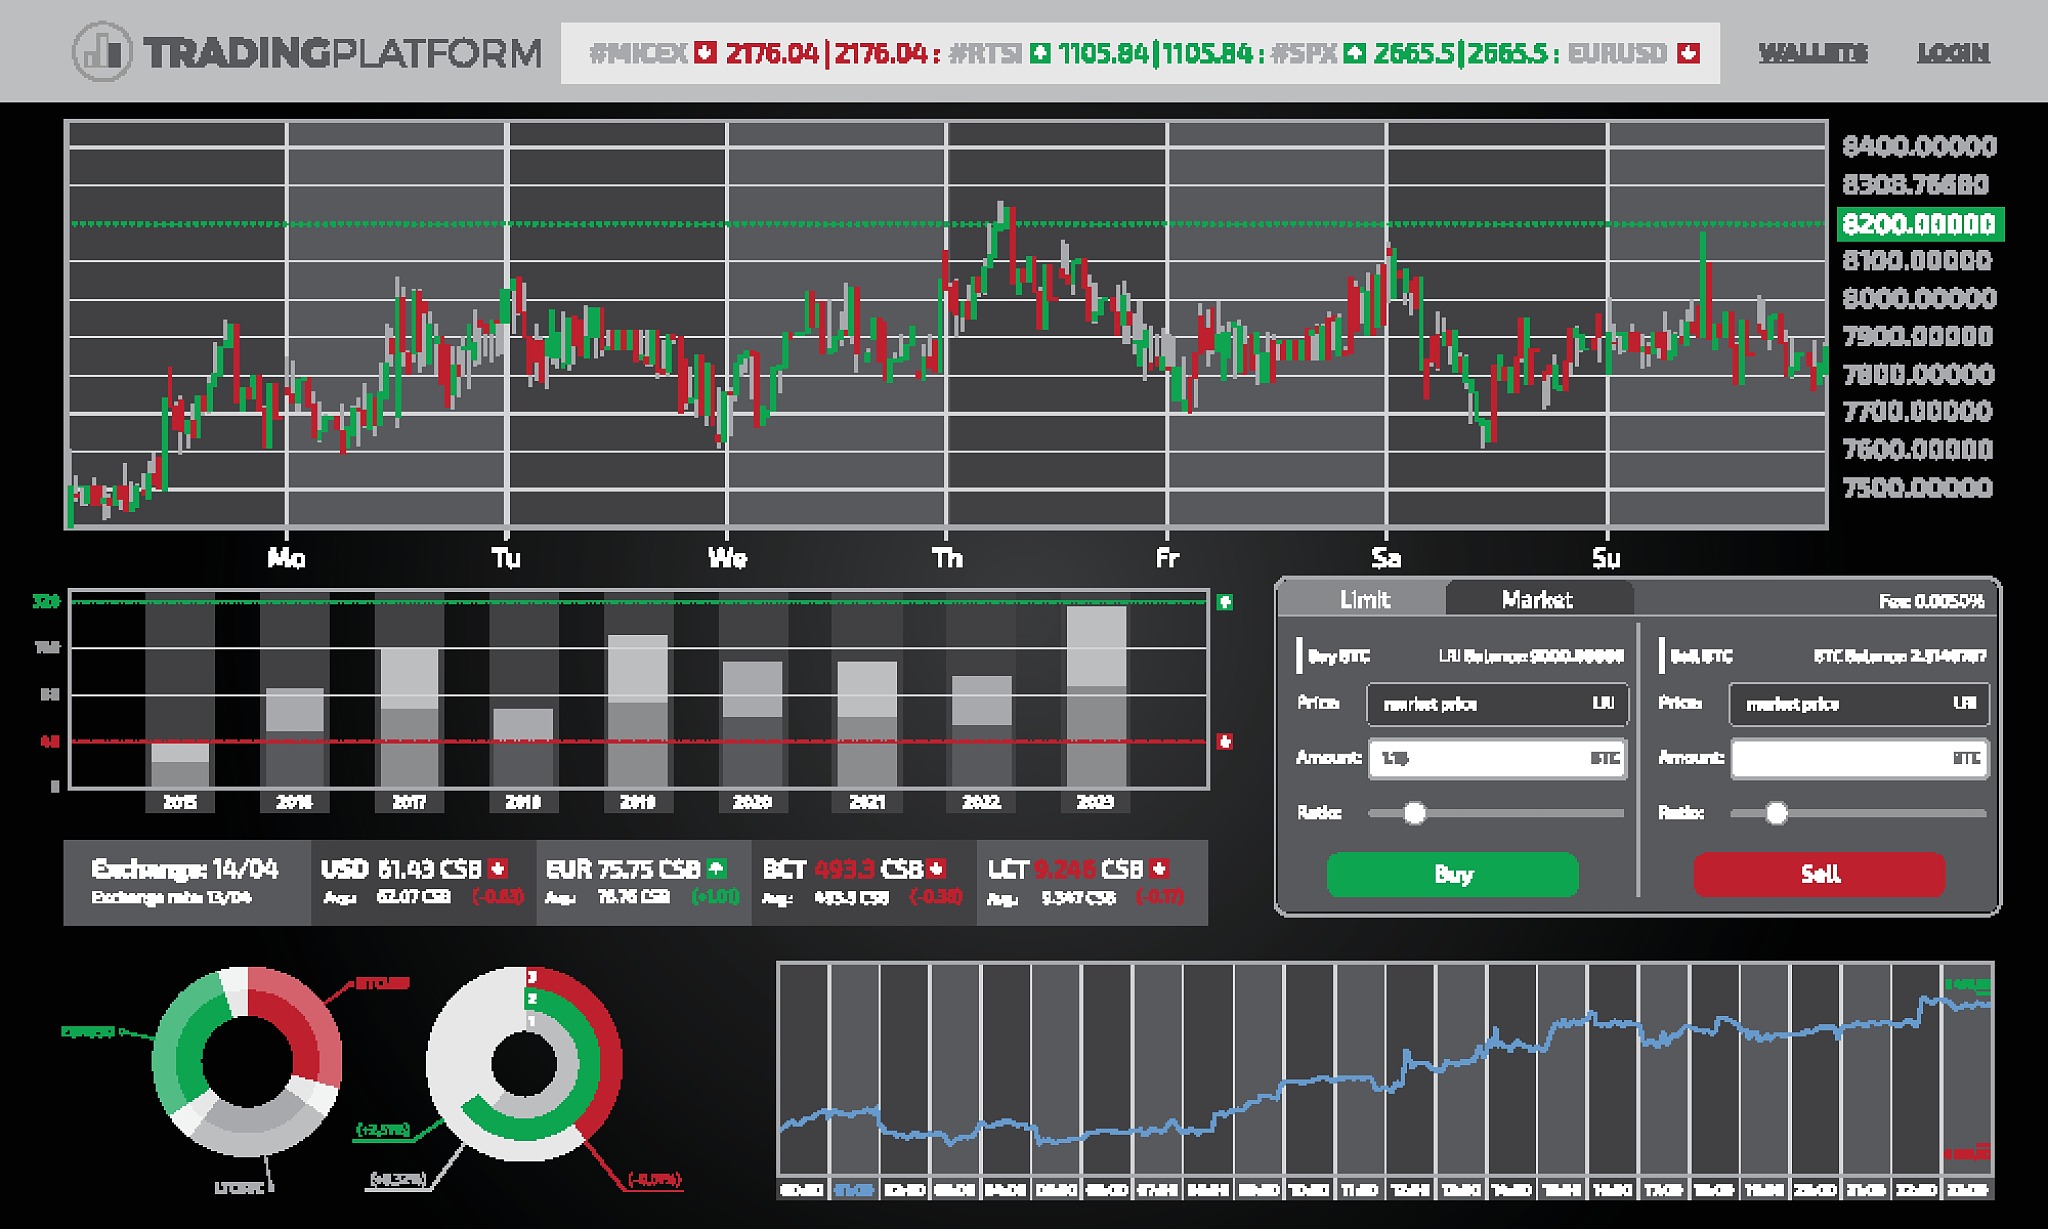Image resolution: width=2048 pixels, height=1229 pixels.
Task: Open the LOGIN link
Action: coord(1953,52)
